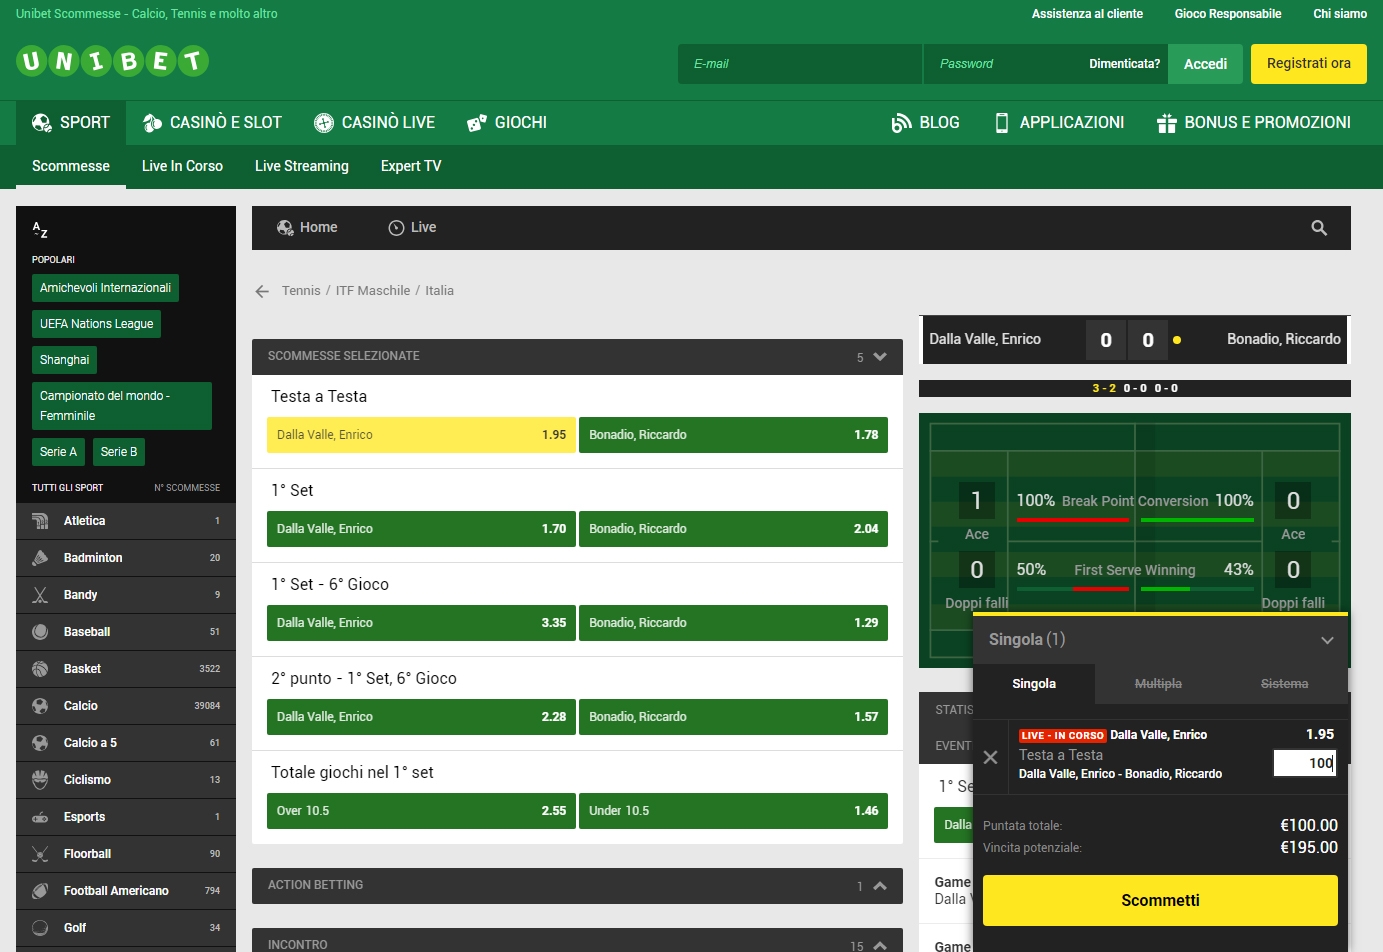Screen dimensions: 1383x952
Task: Click the Home icon above the bet list
Action: [285, 227]
